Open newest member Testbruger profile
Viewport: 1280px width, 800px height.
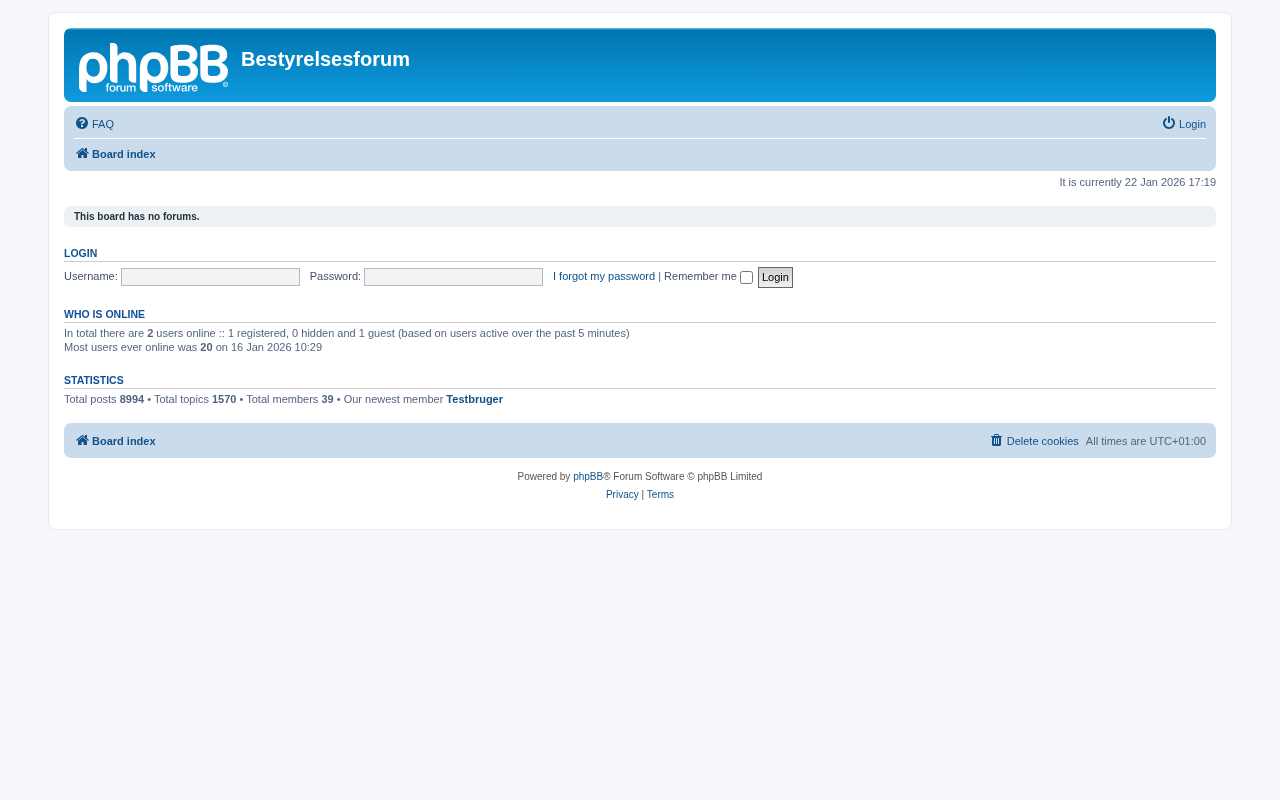[474, 399]
